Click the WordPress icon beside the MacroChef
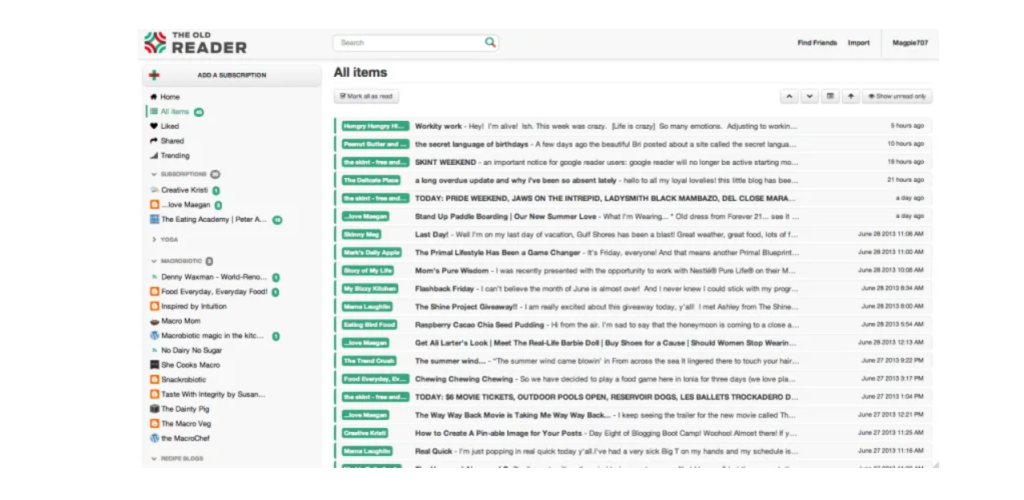Viewport: 1024px width, 500px height. (x=155, y=438)
